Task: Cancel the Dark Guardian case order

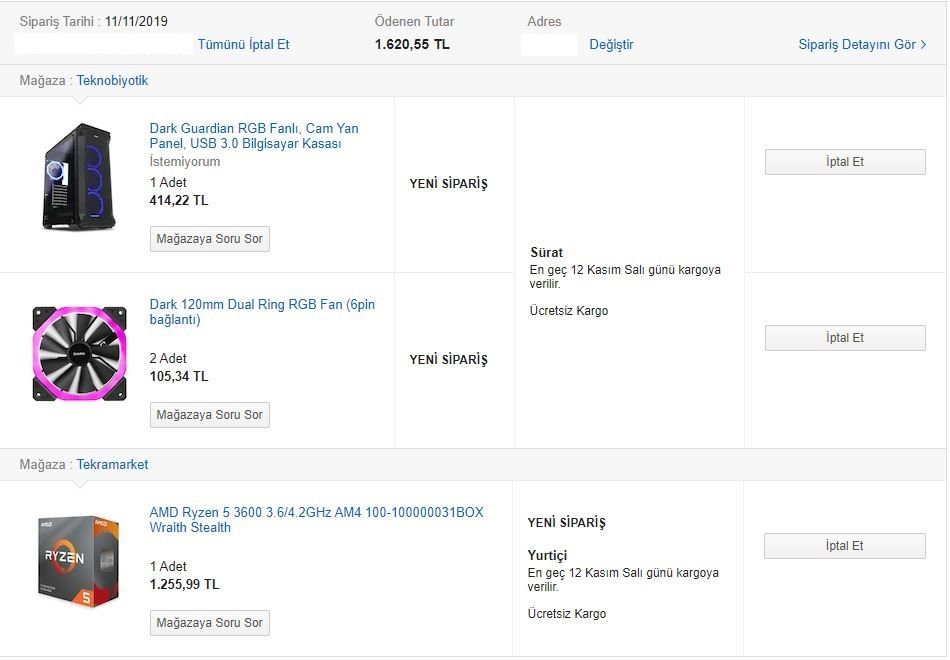Action: click(x=845, y=162)
